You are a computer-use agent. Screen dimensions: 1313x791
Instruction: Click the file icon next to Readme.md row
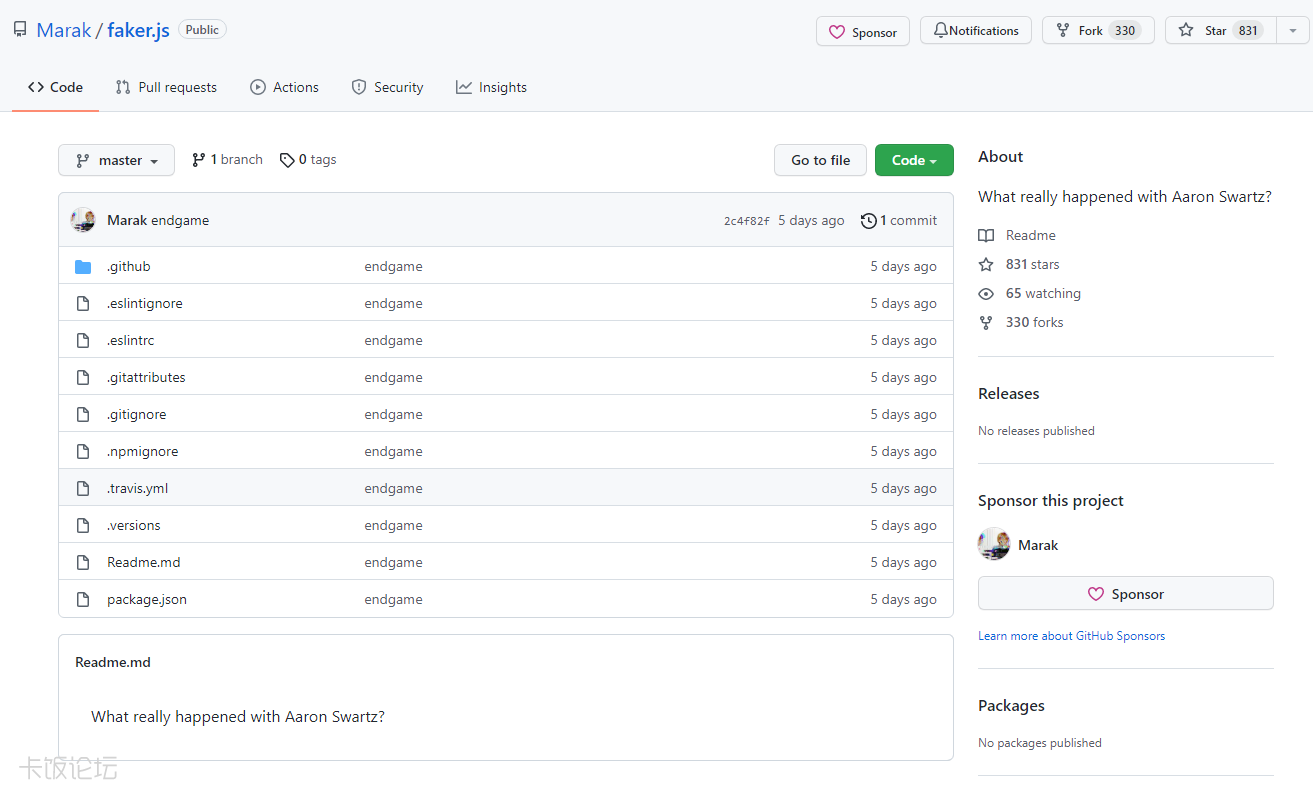click(83, 563)
